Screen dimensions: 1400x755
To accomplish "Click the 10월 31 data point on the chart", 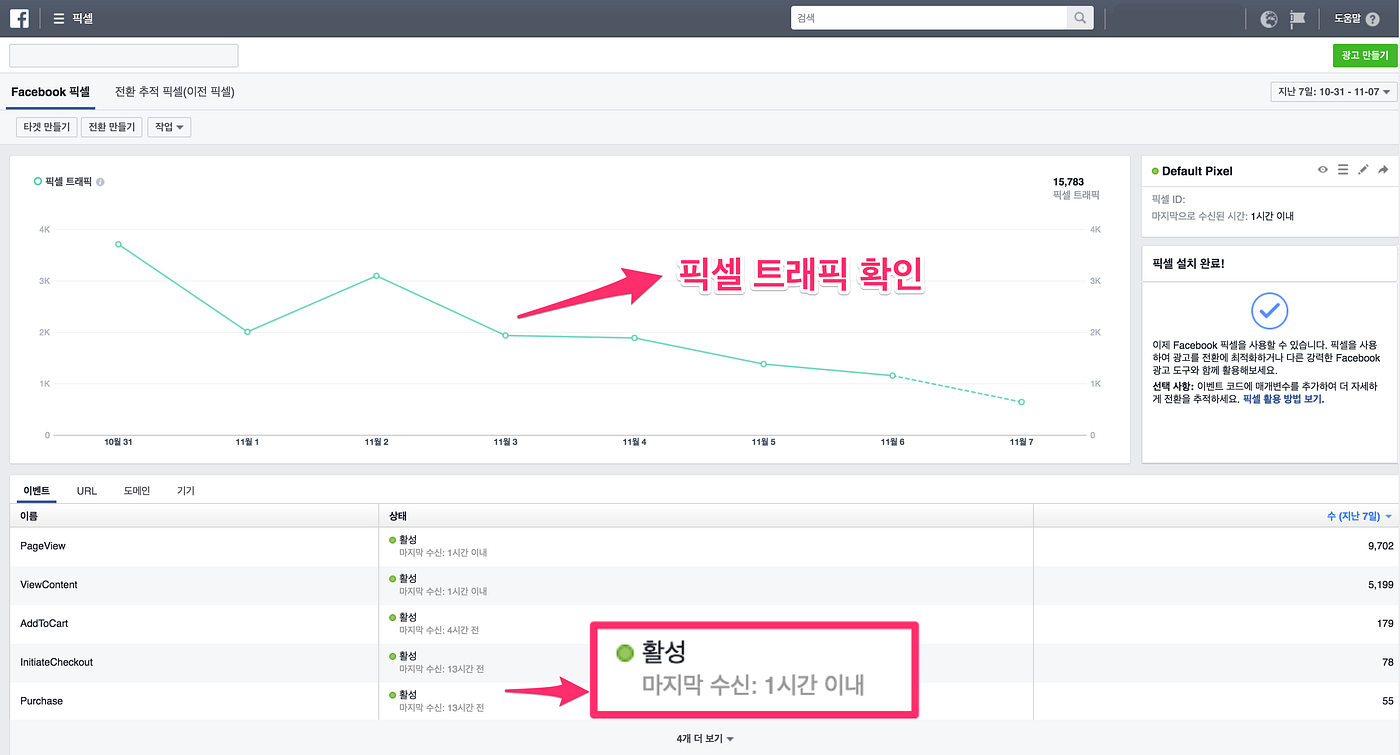I will coord(118,244).
